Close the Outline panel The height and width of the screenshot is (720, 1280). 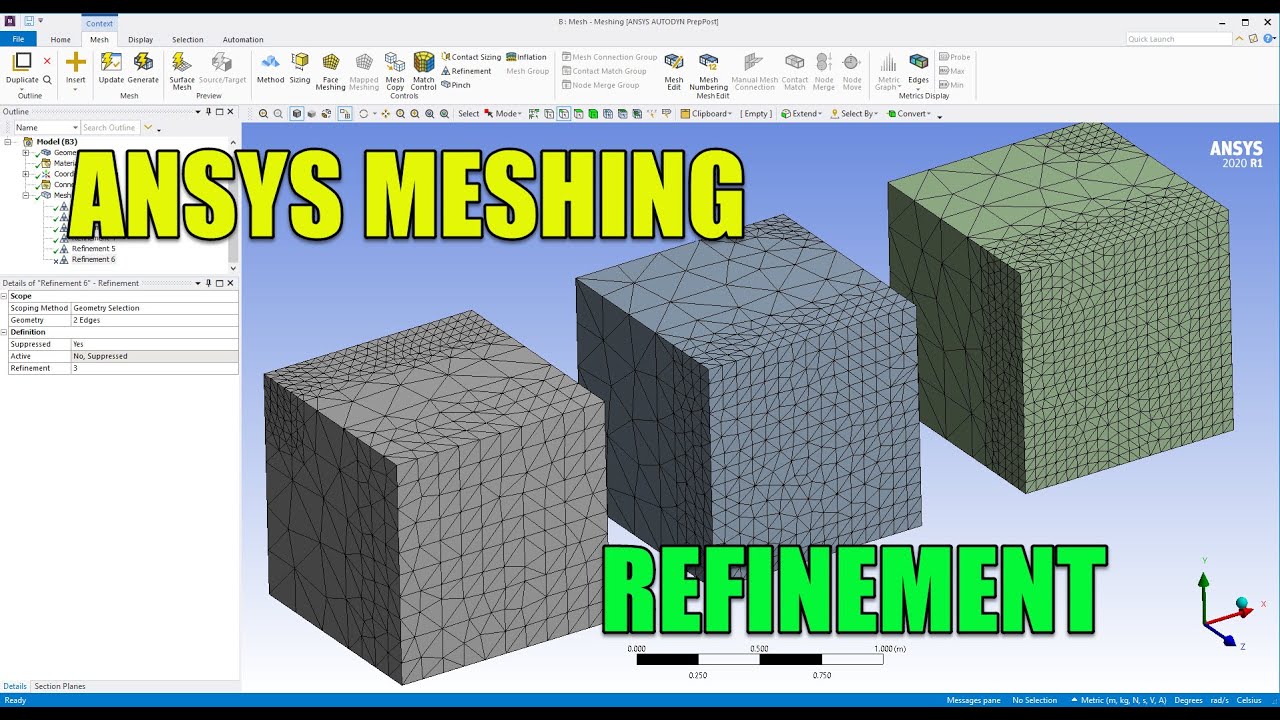231,112
